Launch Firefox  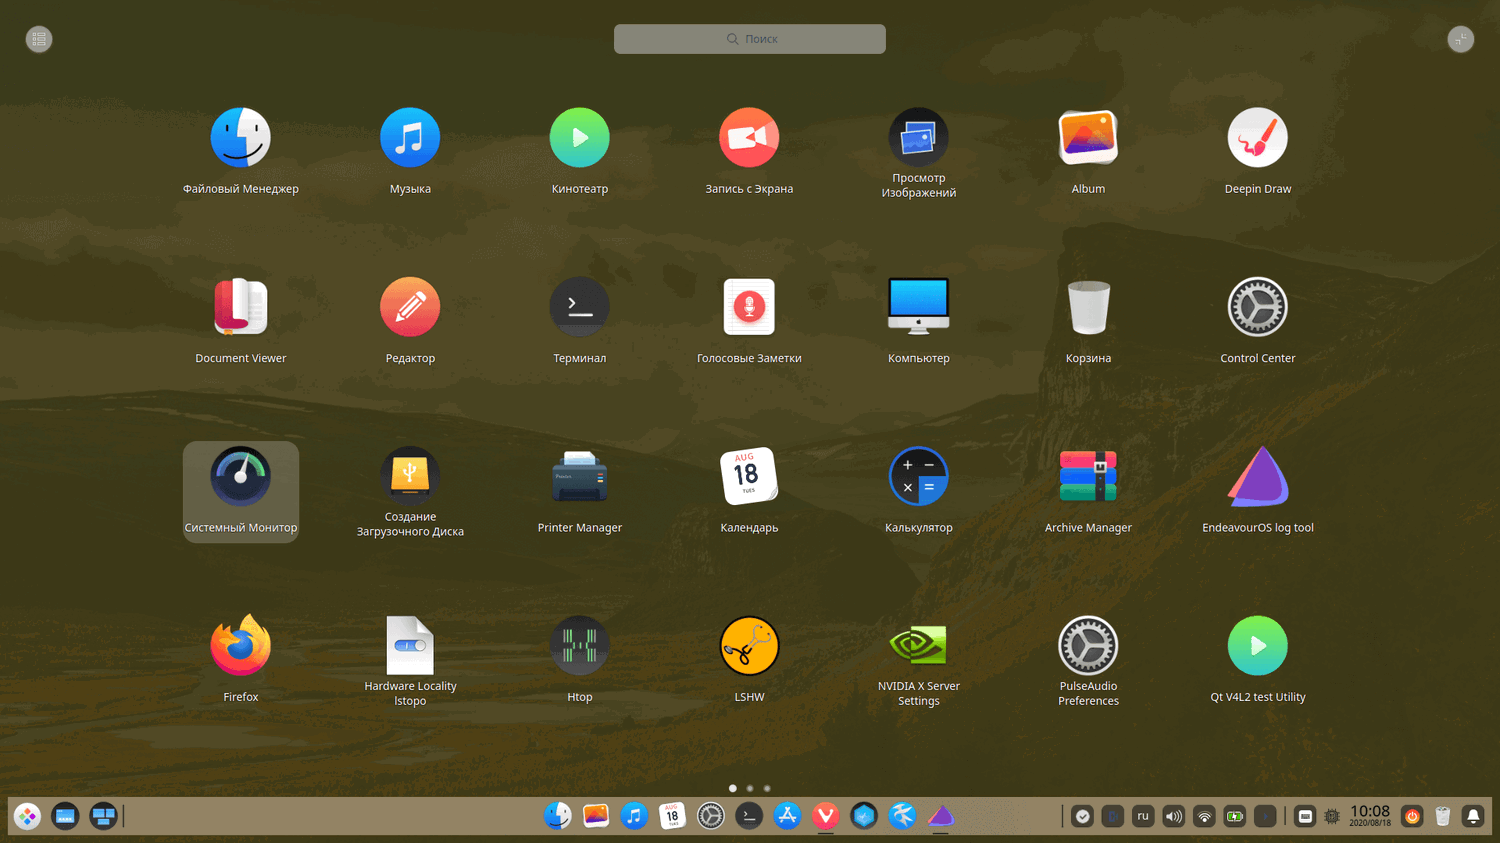[x=240, y=646]
